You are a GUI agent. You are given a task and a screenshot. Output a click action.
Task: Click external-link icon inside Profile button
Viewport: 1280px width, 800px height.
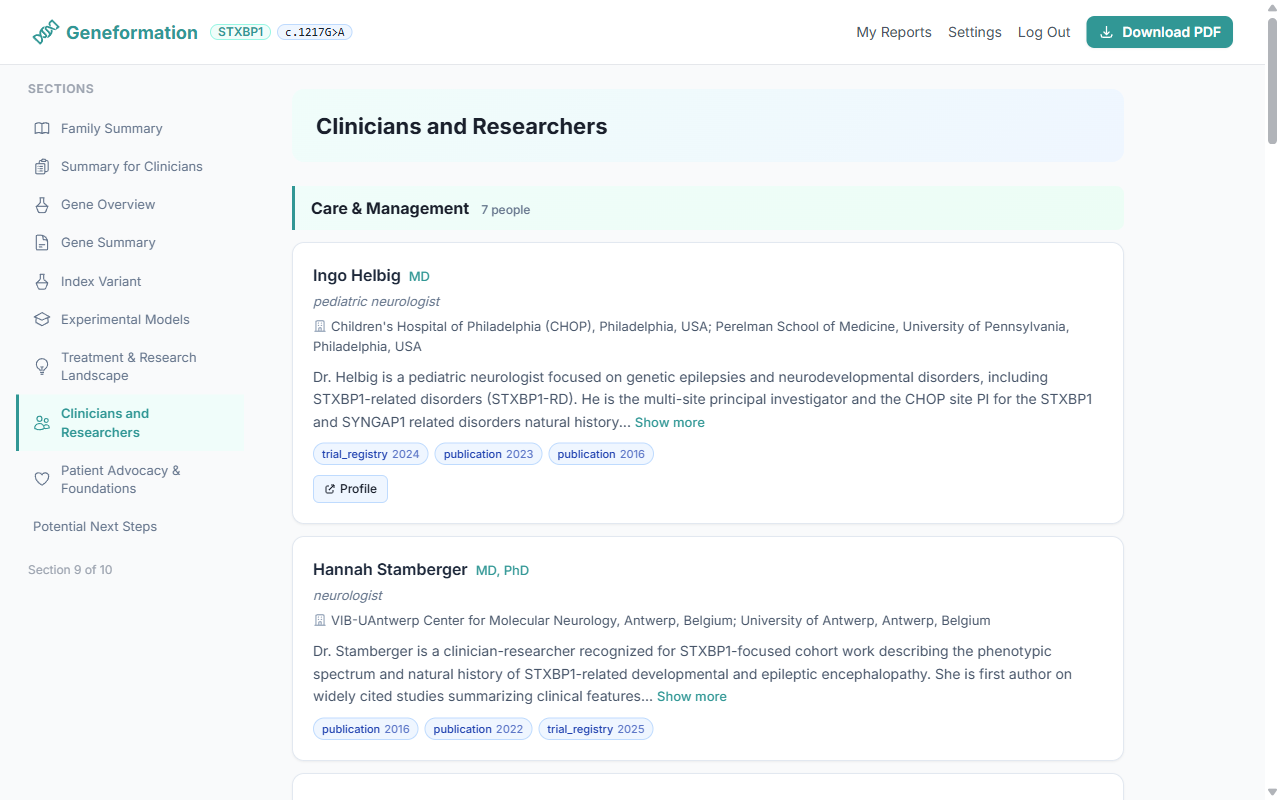click(331, 488)
